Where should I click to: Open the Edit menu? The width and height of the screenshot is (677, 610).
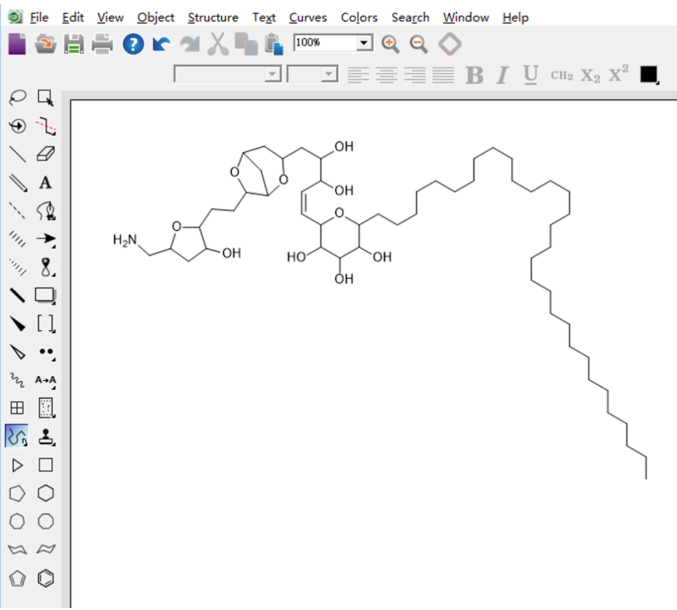tap(73, 18)
